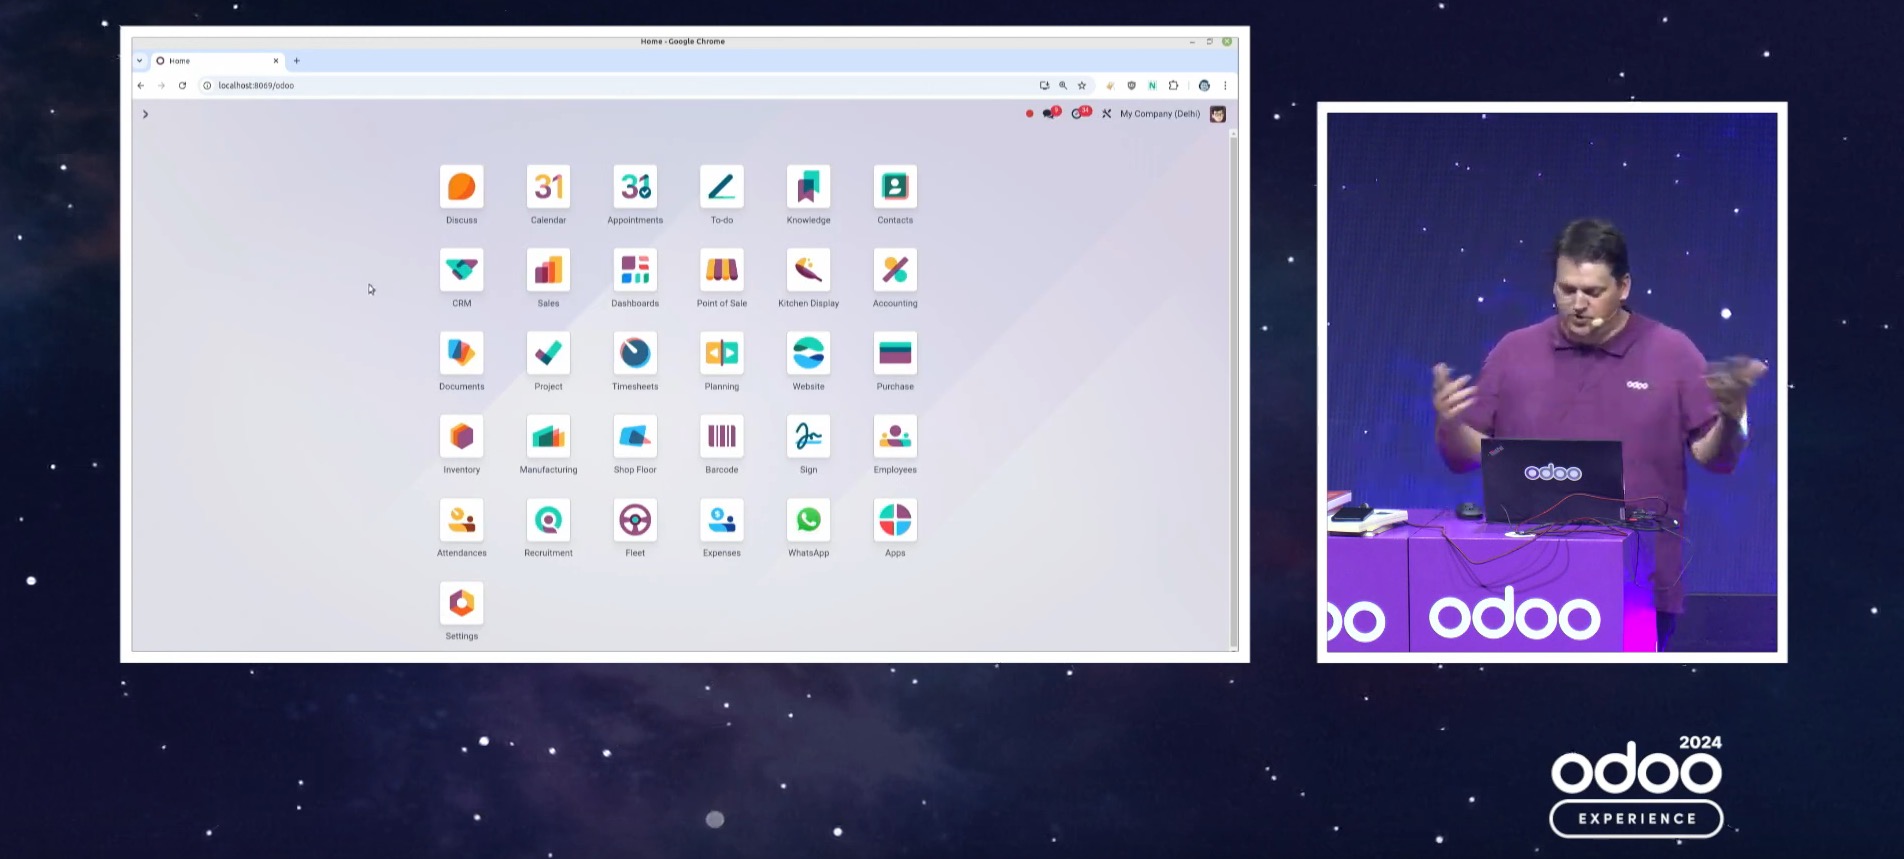The height and width of the screenshot is (859, 1904).
Task: Open the Shop Floor app
Action: [x=635, y=436]
